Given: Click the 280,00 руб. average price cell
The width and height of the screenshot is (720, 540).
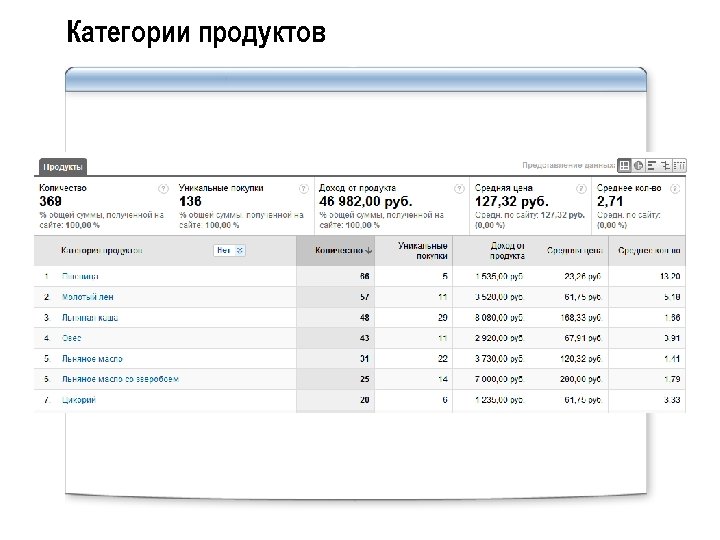Looking at the screenshot, I should pos(581,379).
